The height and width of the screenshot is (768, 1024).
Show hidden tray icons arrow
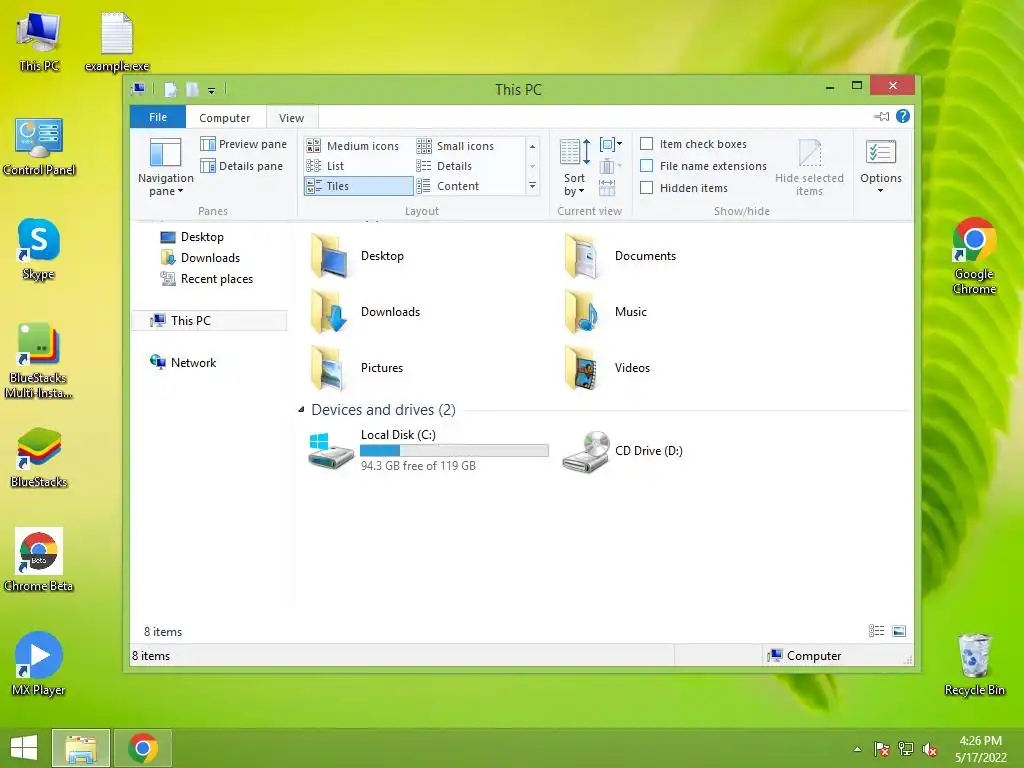tap(857, 749)
